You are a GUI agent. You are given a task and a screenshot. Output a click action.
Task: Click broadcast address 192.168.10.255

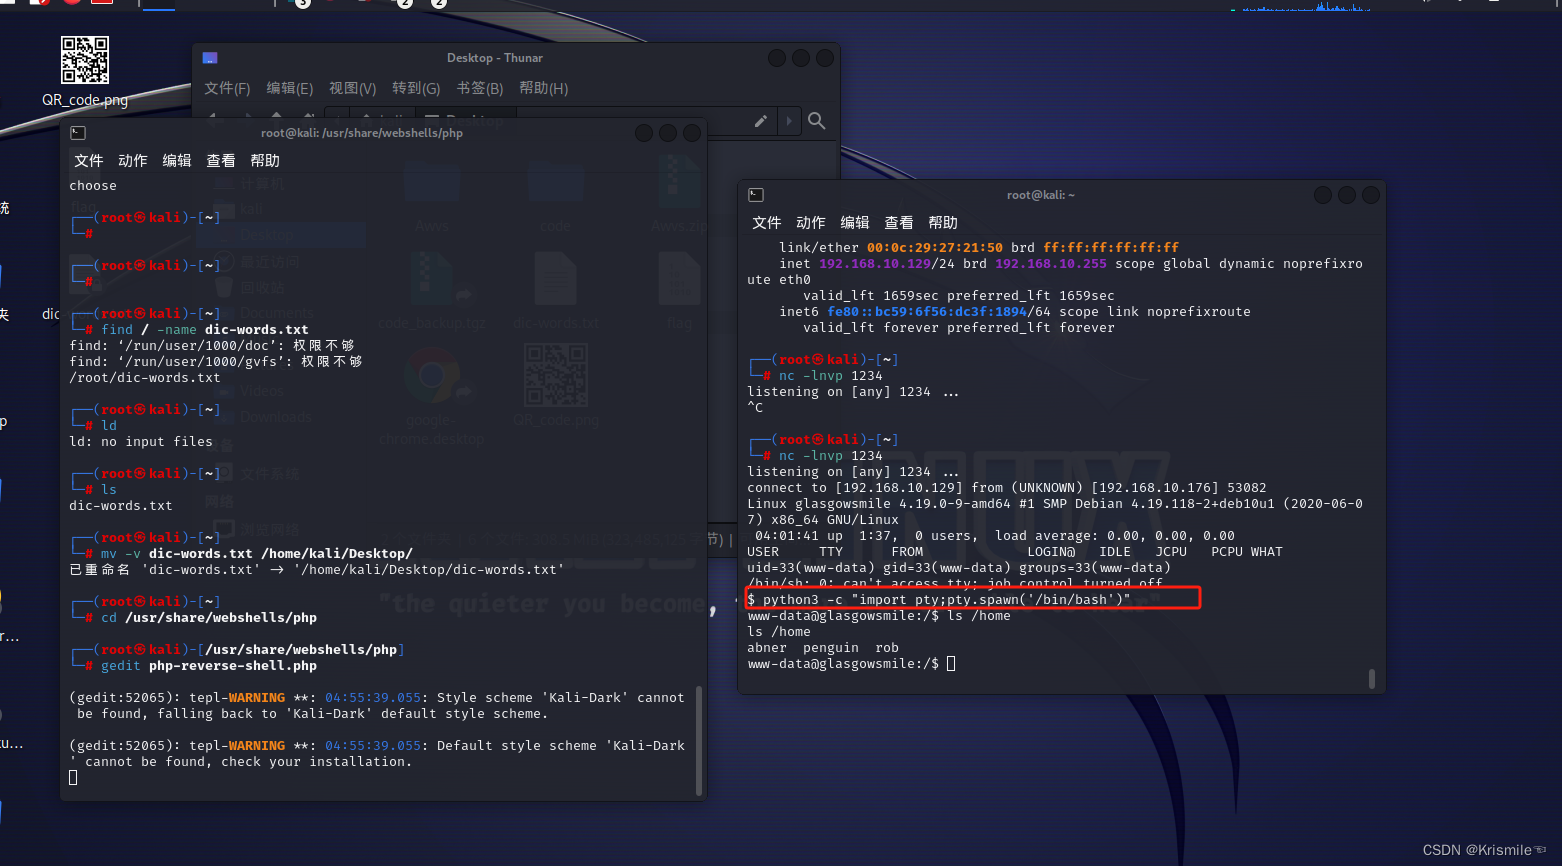[1051, 264]
